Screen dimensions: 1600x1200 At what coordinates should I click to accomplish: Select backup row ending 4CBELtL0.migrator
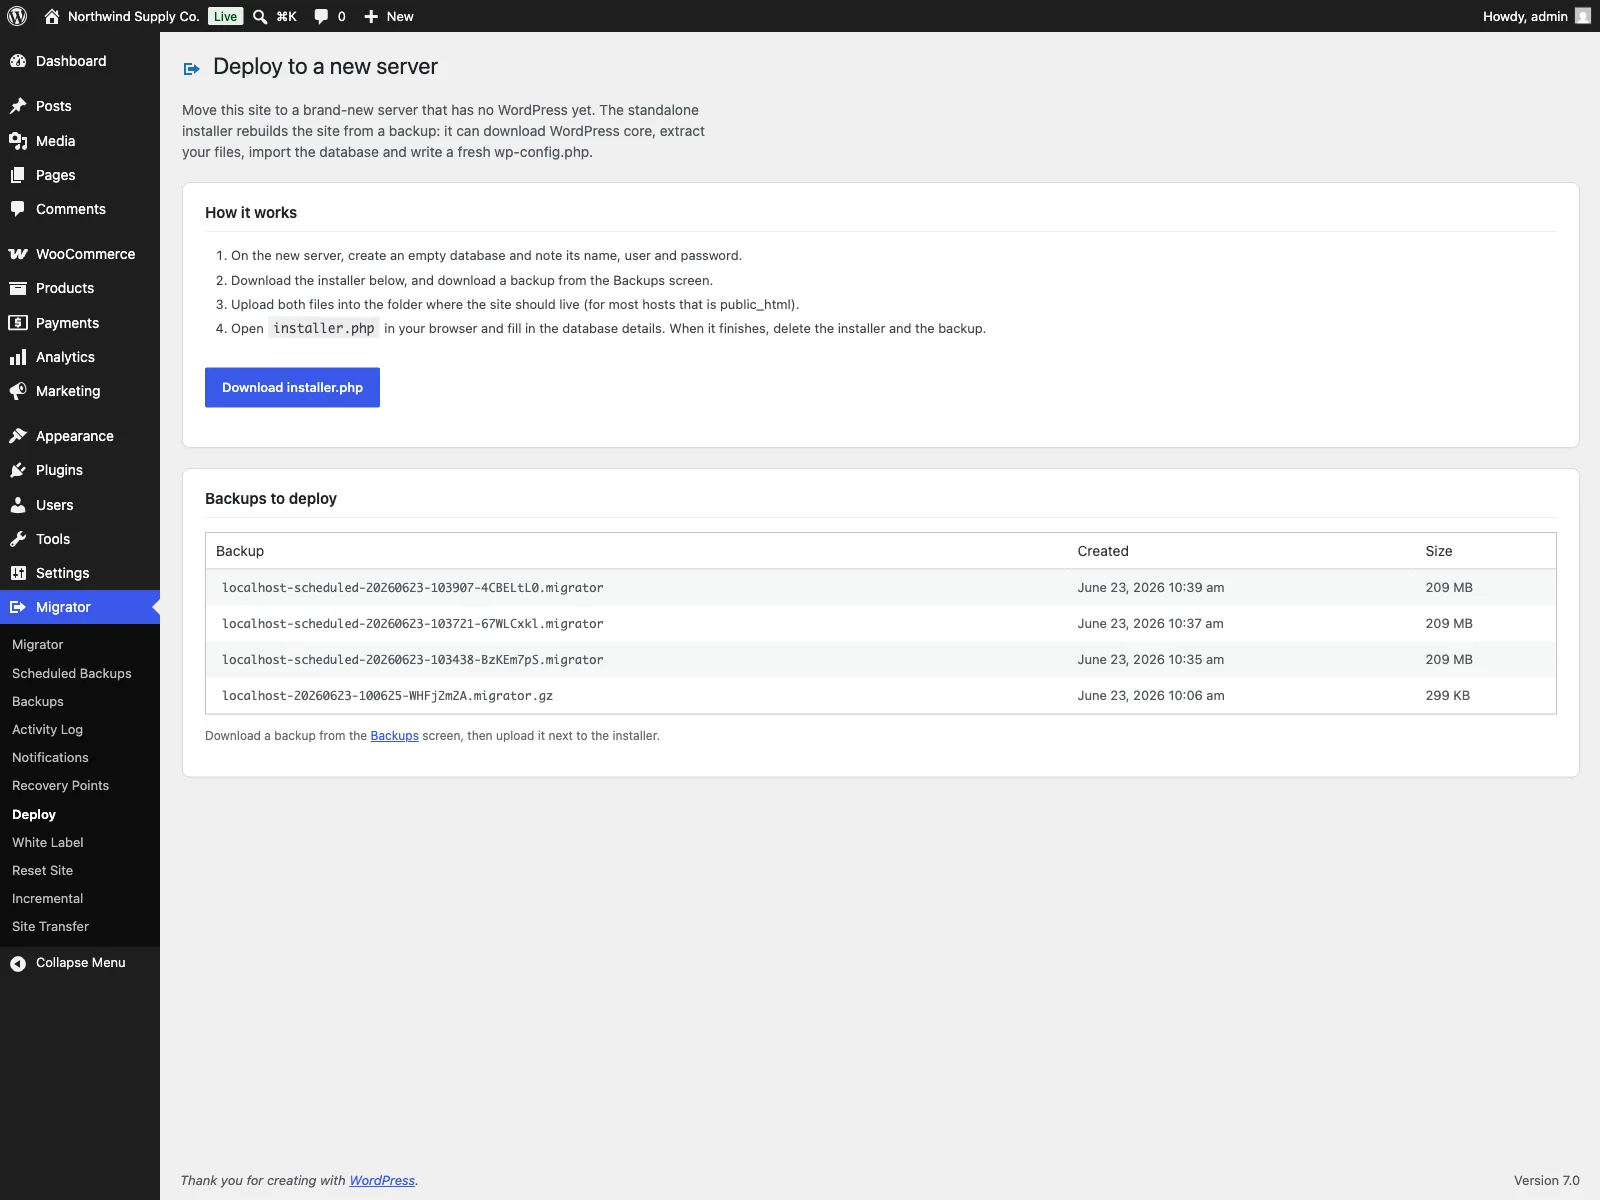(881, 588)
